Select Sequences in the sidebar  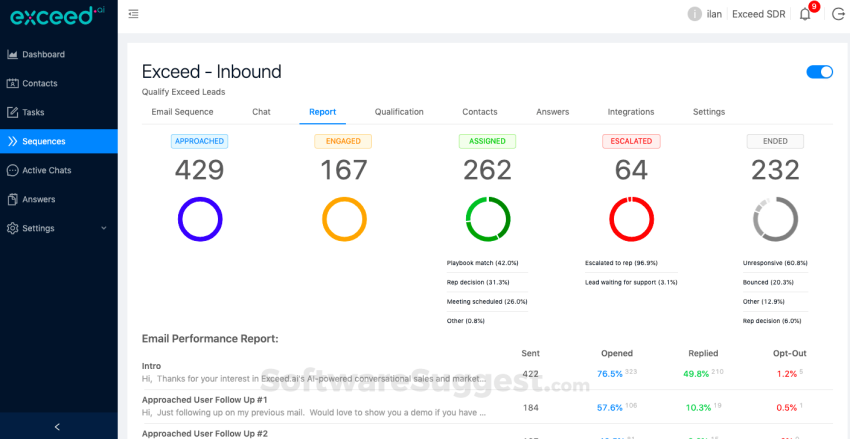pyautogui.click(x=59, y=141)
